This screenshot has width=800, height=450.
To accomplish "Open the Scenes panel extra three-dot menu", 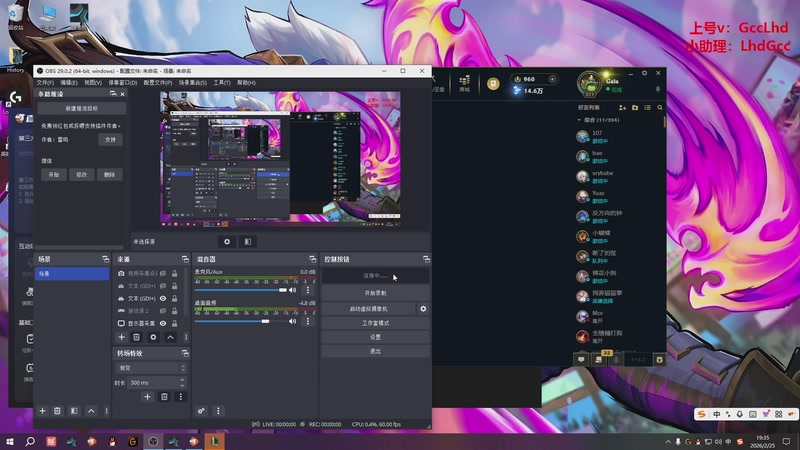I will click(x=106, y=411).
